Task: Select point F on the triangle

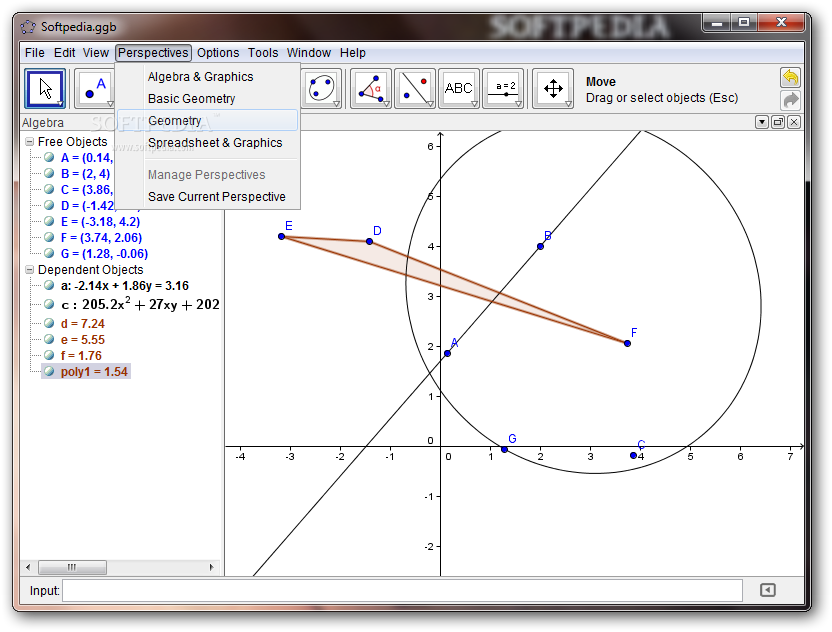Action: 627,343
